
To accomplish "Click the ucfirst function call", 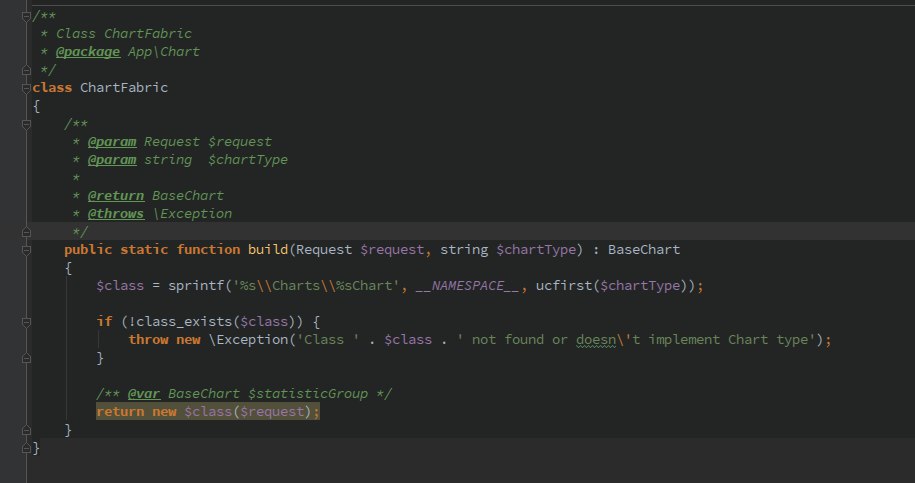I will pyautogui.click(x=564, y=286).
